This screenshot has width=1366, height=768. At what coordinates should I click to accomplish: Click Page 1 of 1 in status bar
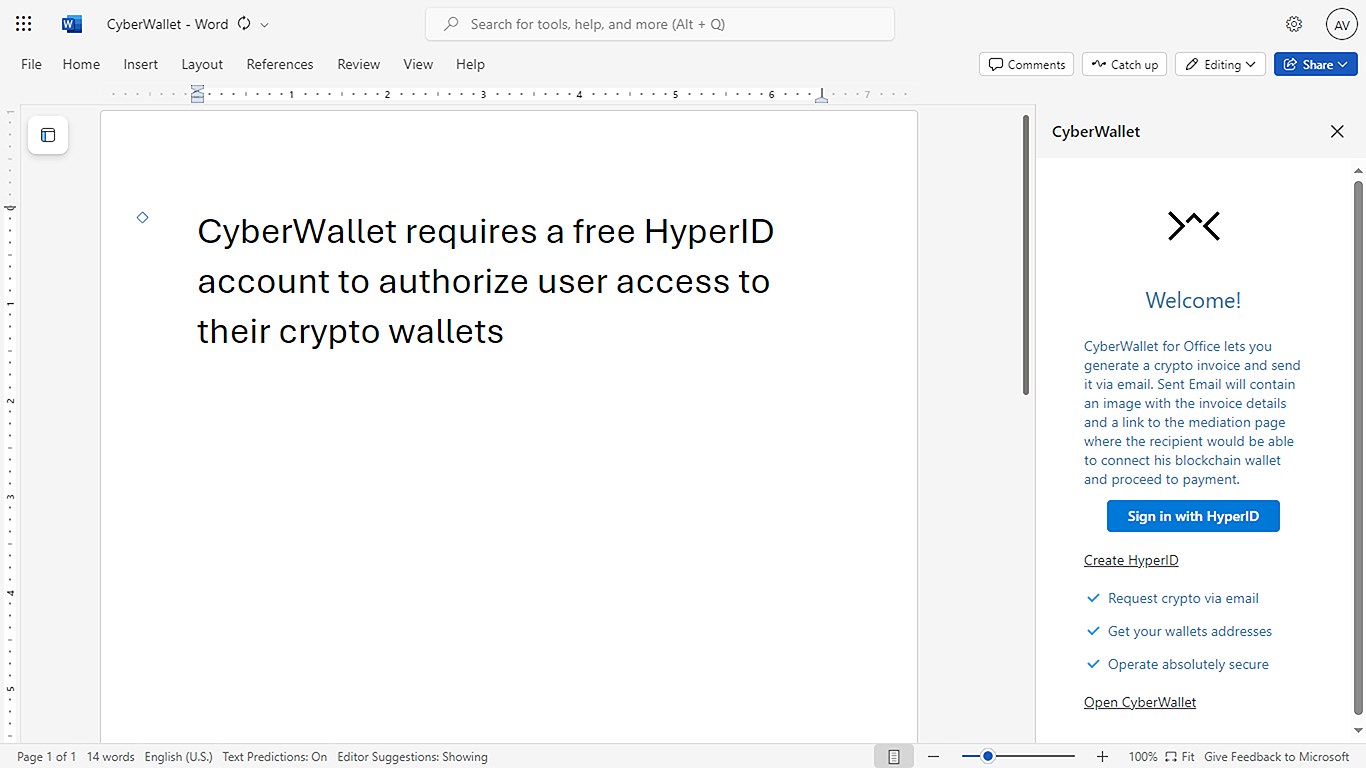(x=46, y=757)
